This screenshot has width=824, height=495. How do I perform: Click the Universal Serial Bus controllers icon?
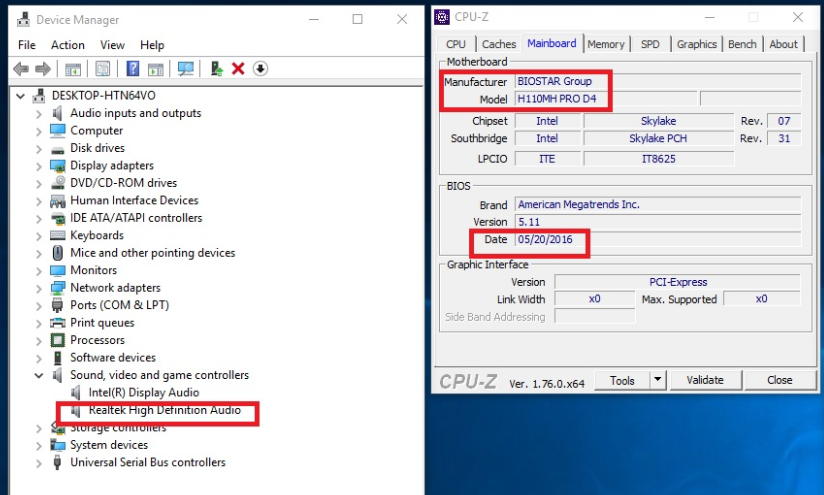pos(57,462)
